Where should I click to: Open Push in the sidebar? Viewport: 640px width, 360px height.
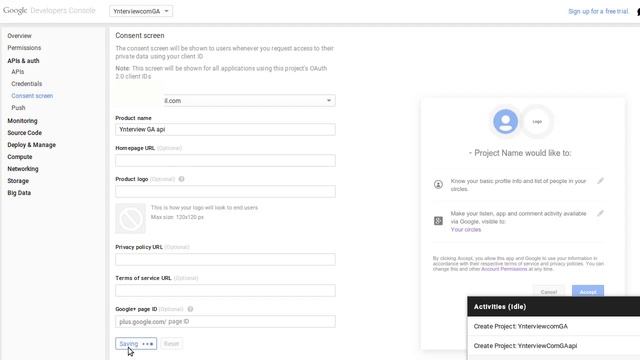coord(18,108)
